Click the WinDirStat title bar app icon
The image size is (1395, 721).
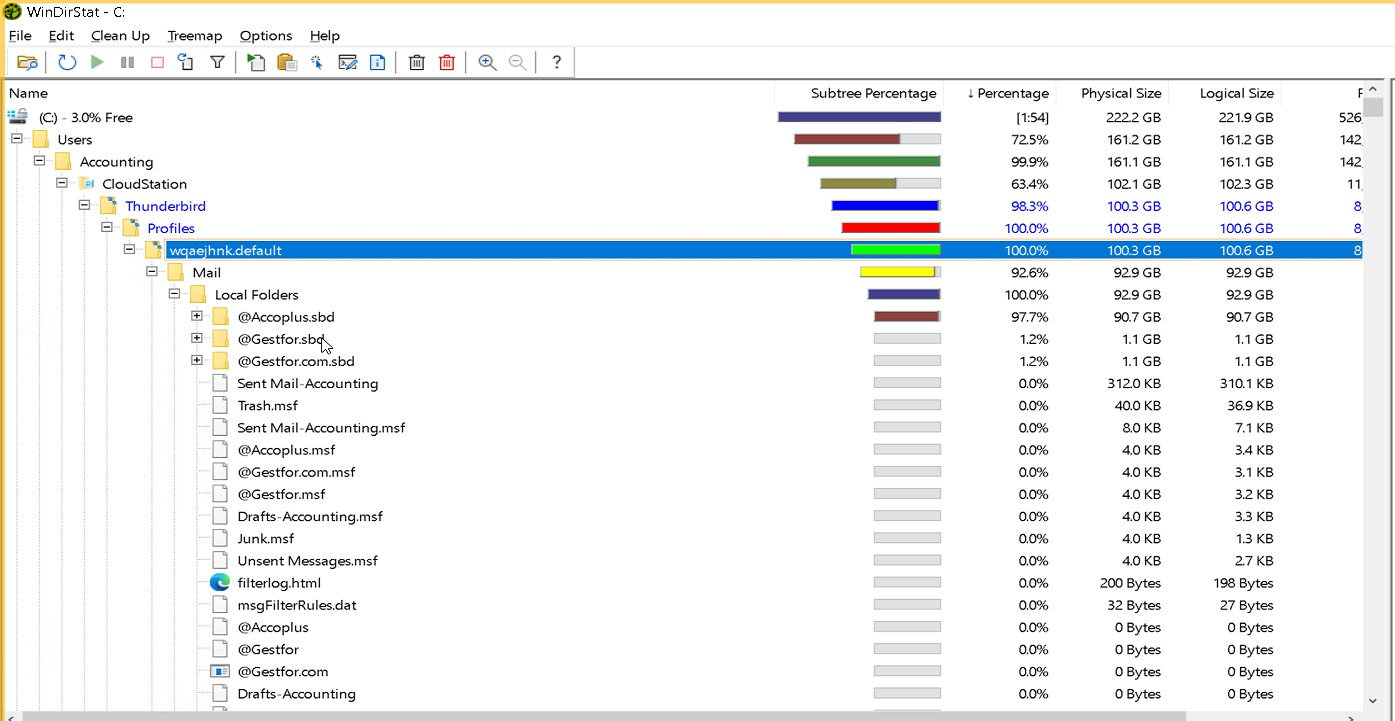coord(13,12)
